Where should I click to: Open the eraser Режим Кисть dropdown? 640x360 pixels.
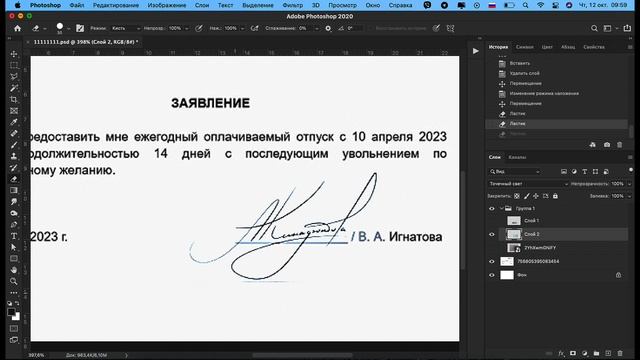click(x=126, y=28)
